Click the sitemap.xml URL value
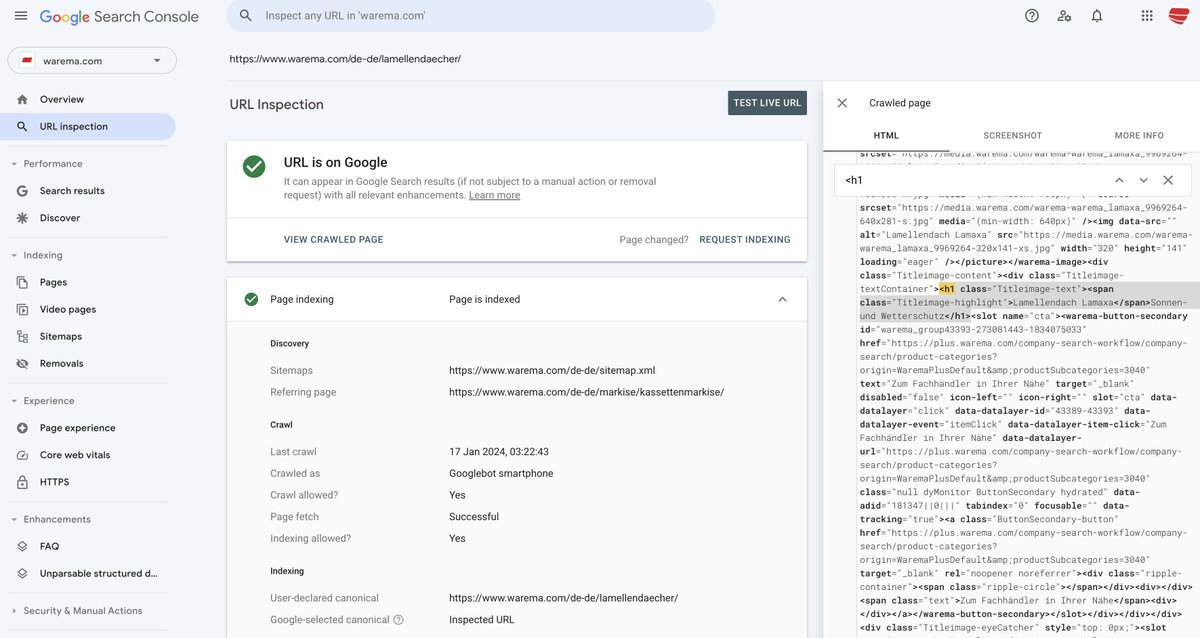The height and width of the screenshot is (638, 1200). point(552,370)
